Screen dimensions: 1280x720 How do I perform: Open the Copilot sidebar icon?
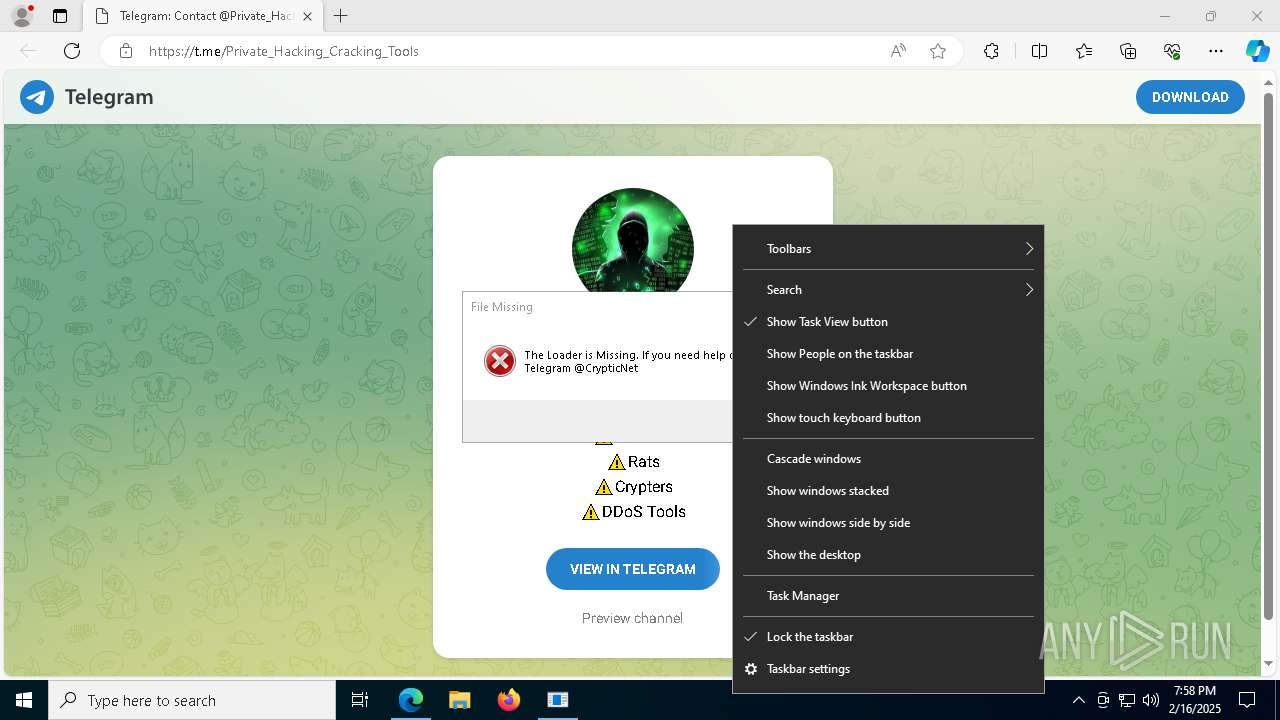tap(1257, 51)
